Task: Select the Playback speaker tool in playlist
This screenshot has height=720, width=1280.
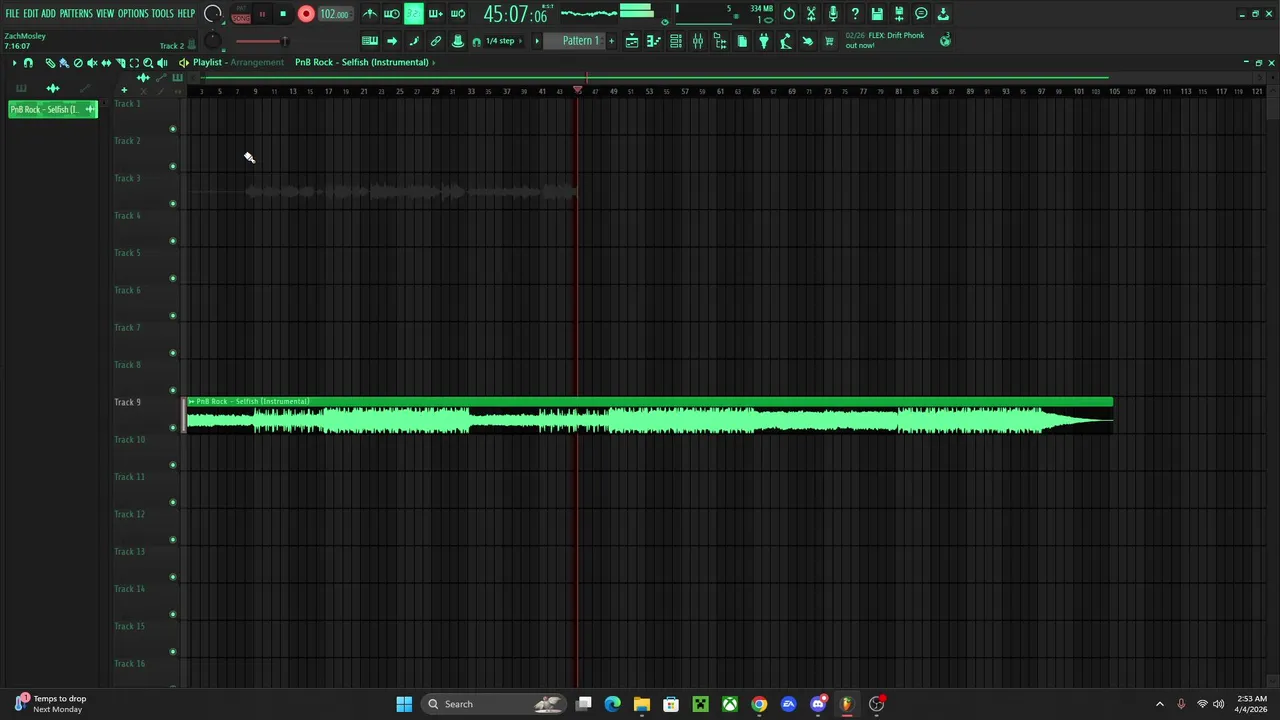Action: [162, 63]
